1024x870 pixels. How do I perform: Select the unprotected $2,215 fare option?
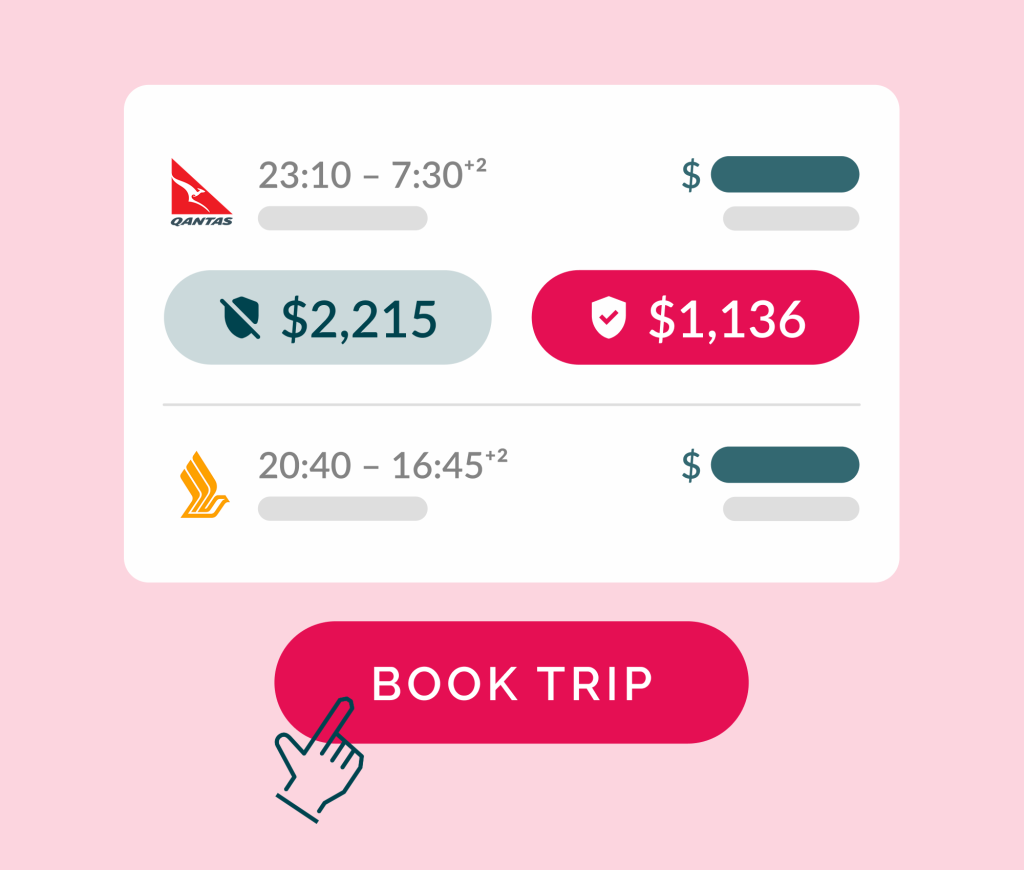pos(327,317)
